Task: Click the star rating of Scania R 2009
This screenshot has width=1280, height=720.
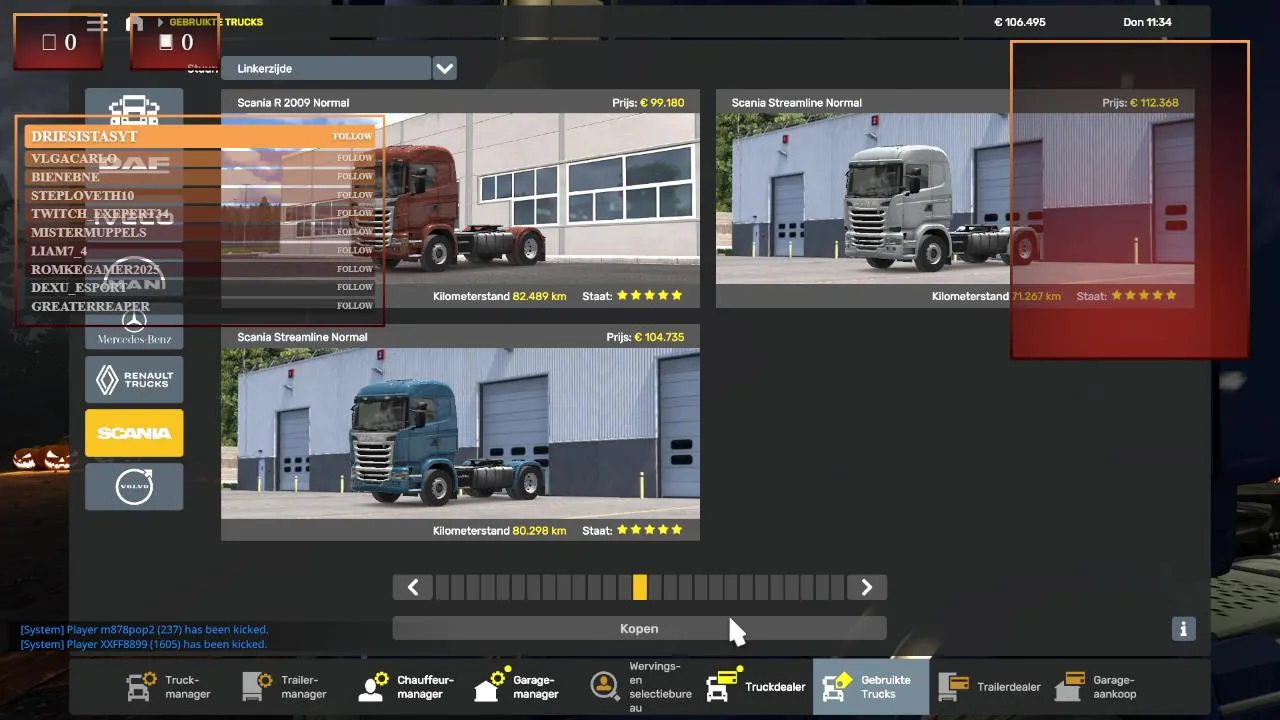Action: 649,296
